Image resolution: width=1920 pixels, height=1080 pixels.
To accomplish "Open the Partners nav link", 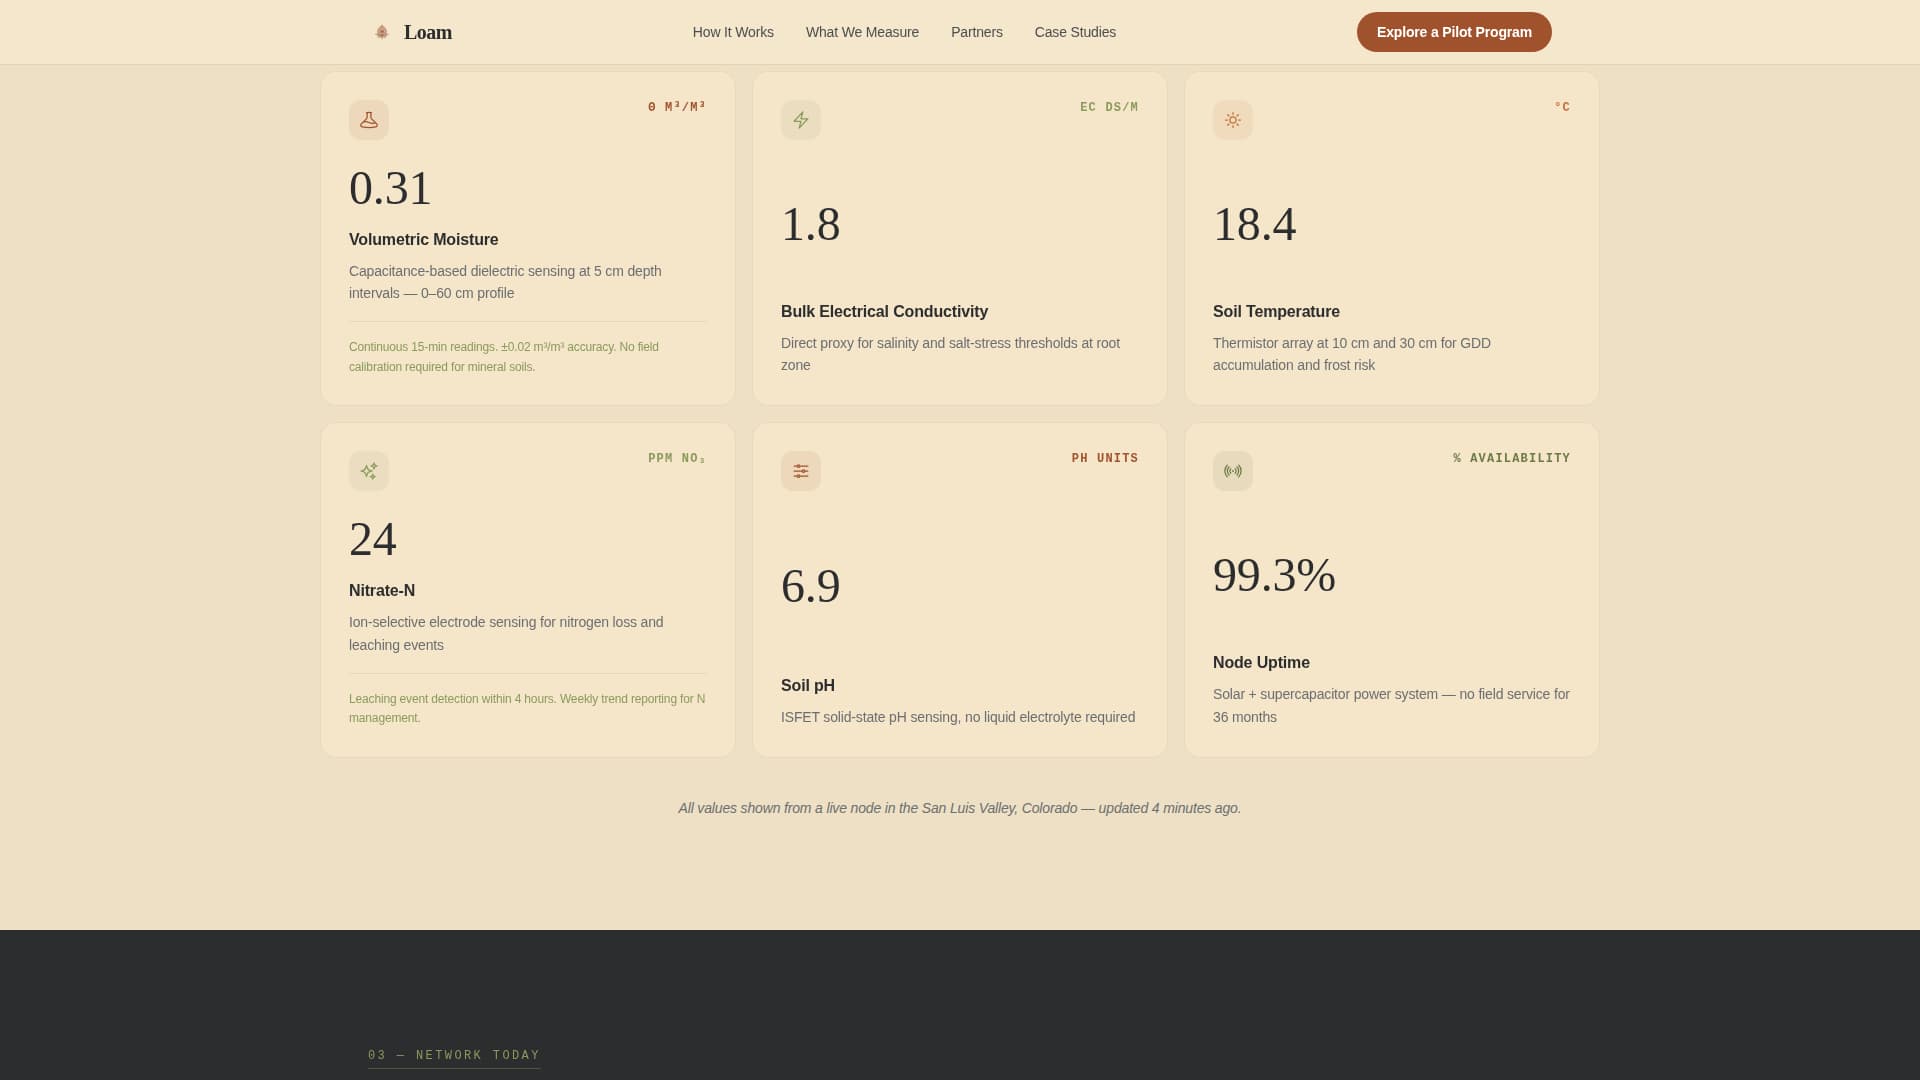I will point(977,32).
